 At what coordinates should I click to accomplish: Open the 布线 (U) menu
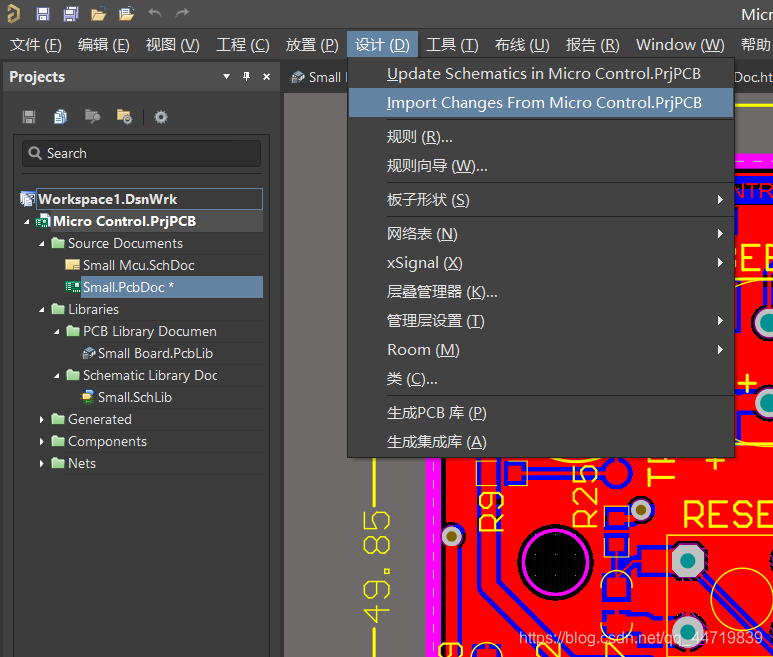(x=522, y=45)
